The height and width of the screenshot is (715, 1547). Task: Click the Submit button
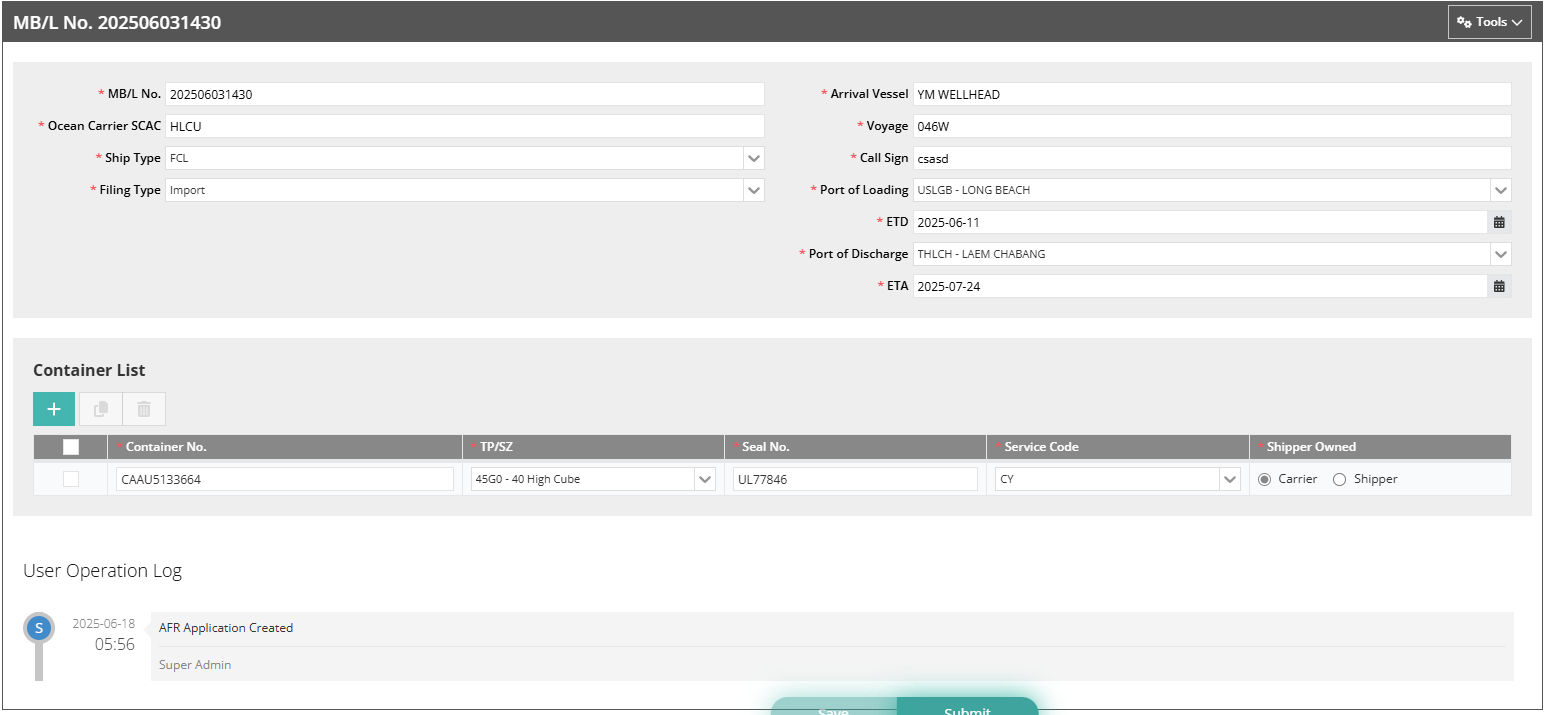coord(967,708)
